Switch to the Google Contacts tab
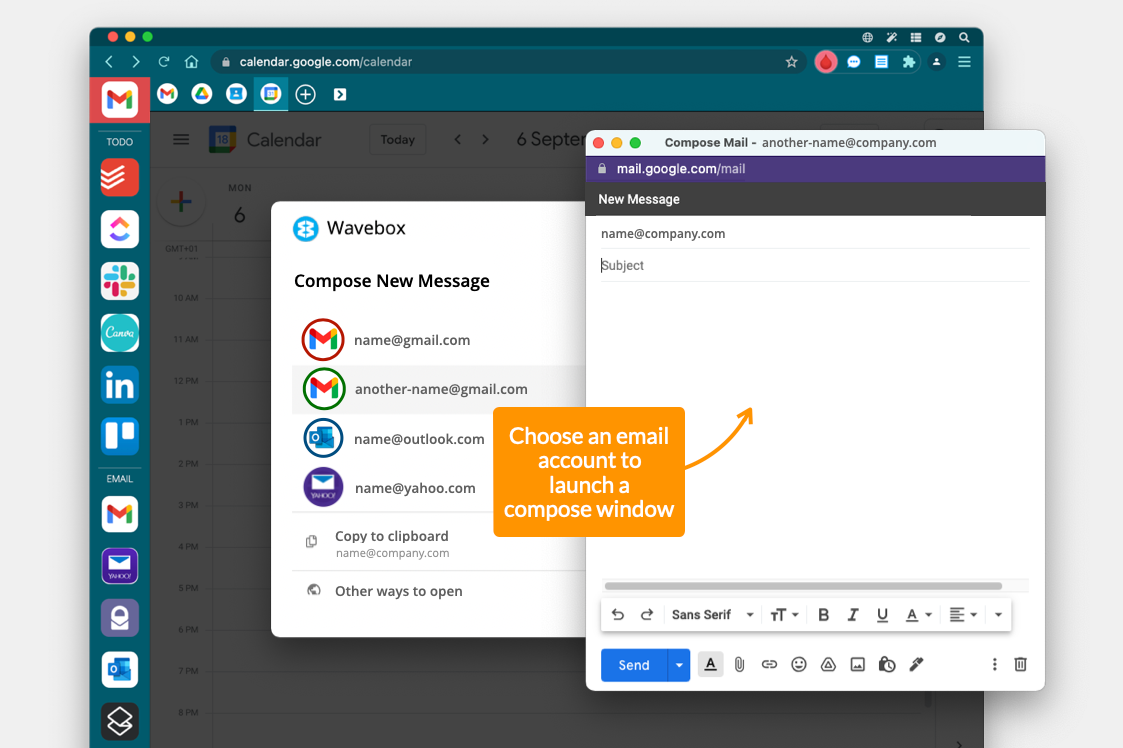 (x=236, y=94)
